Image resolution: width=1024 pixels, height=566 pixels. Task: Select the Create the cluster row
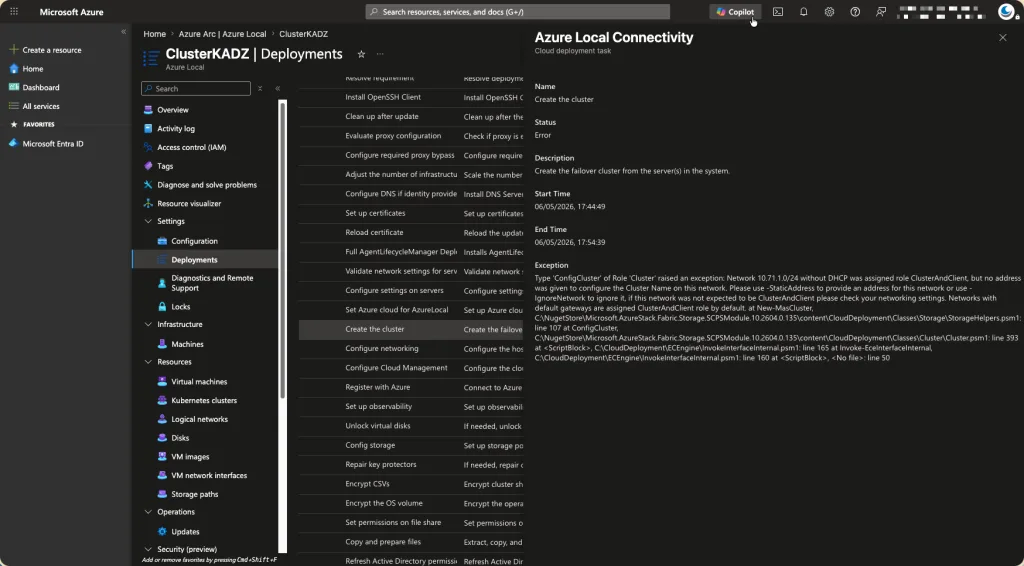(411, 330)
